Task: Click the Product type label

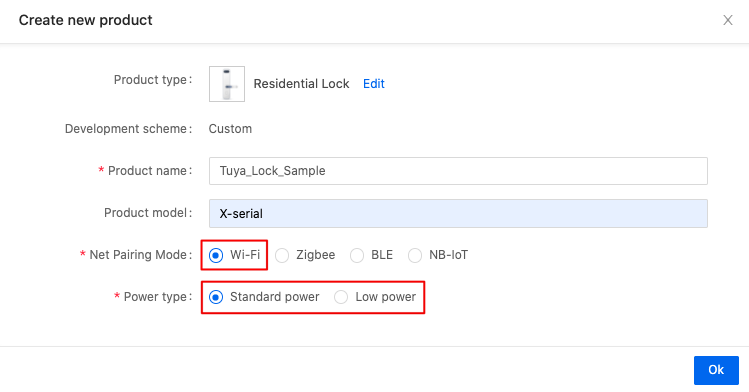Action: point(153,80)
